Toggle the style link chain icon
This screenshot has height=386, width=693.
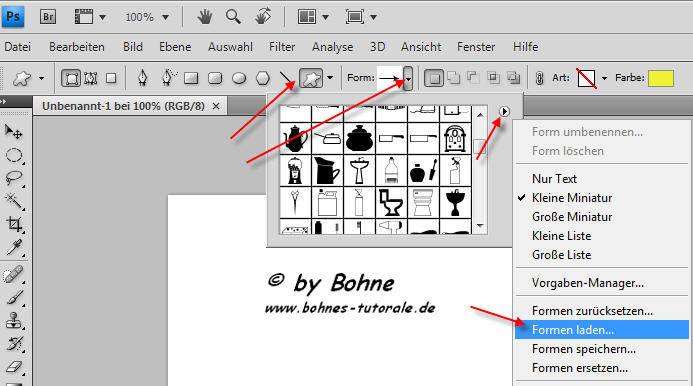coord(539,78)
